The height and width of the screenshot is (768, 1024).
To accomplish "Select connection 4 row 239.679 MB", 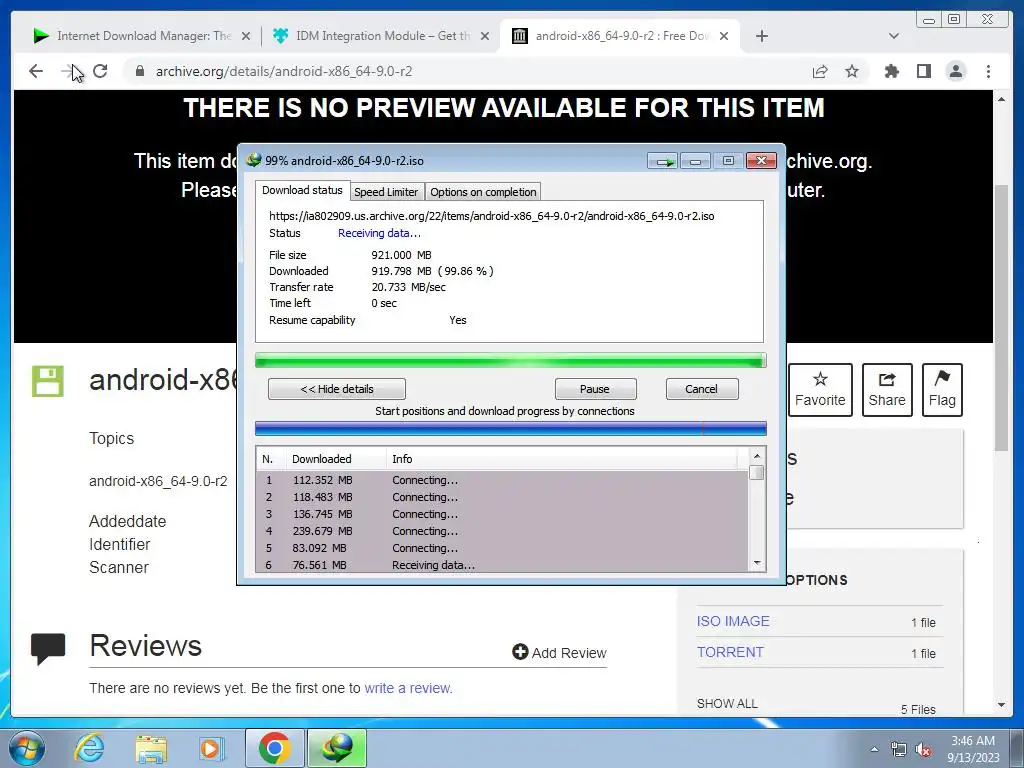I will tap(502, 531).
